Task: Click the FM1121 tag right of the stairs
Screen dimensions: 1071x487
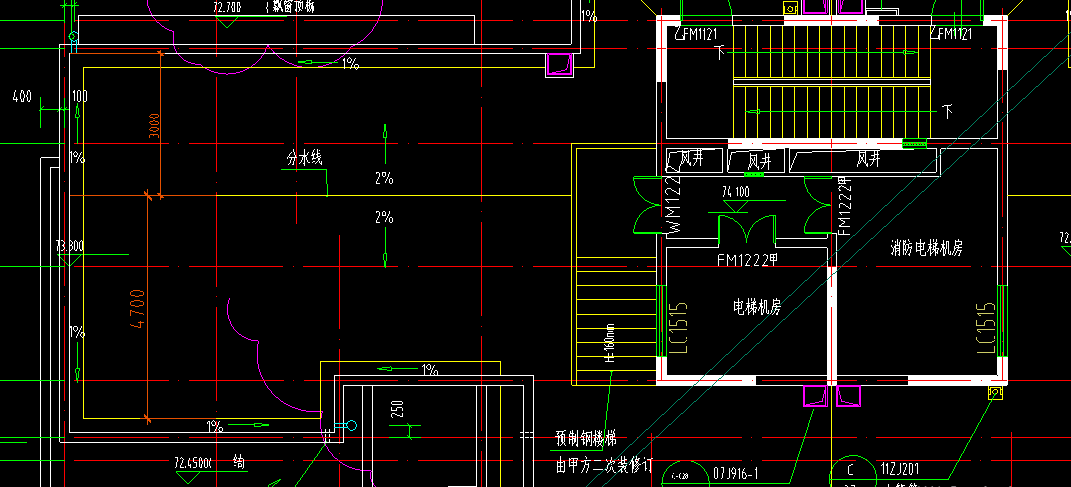Action: point(951,33)
